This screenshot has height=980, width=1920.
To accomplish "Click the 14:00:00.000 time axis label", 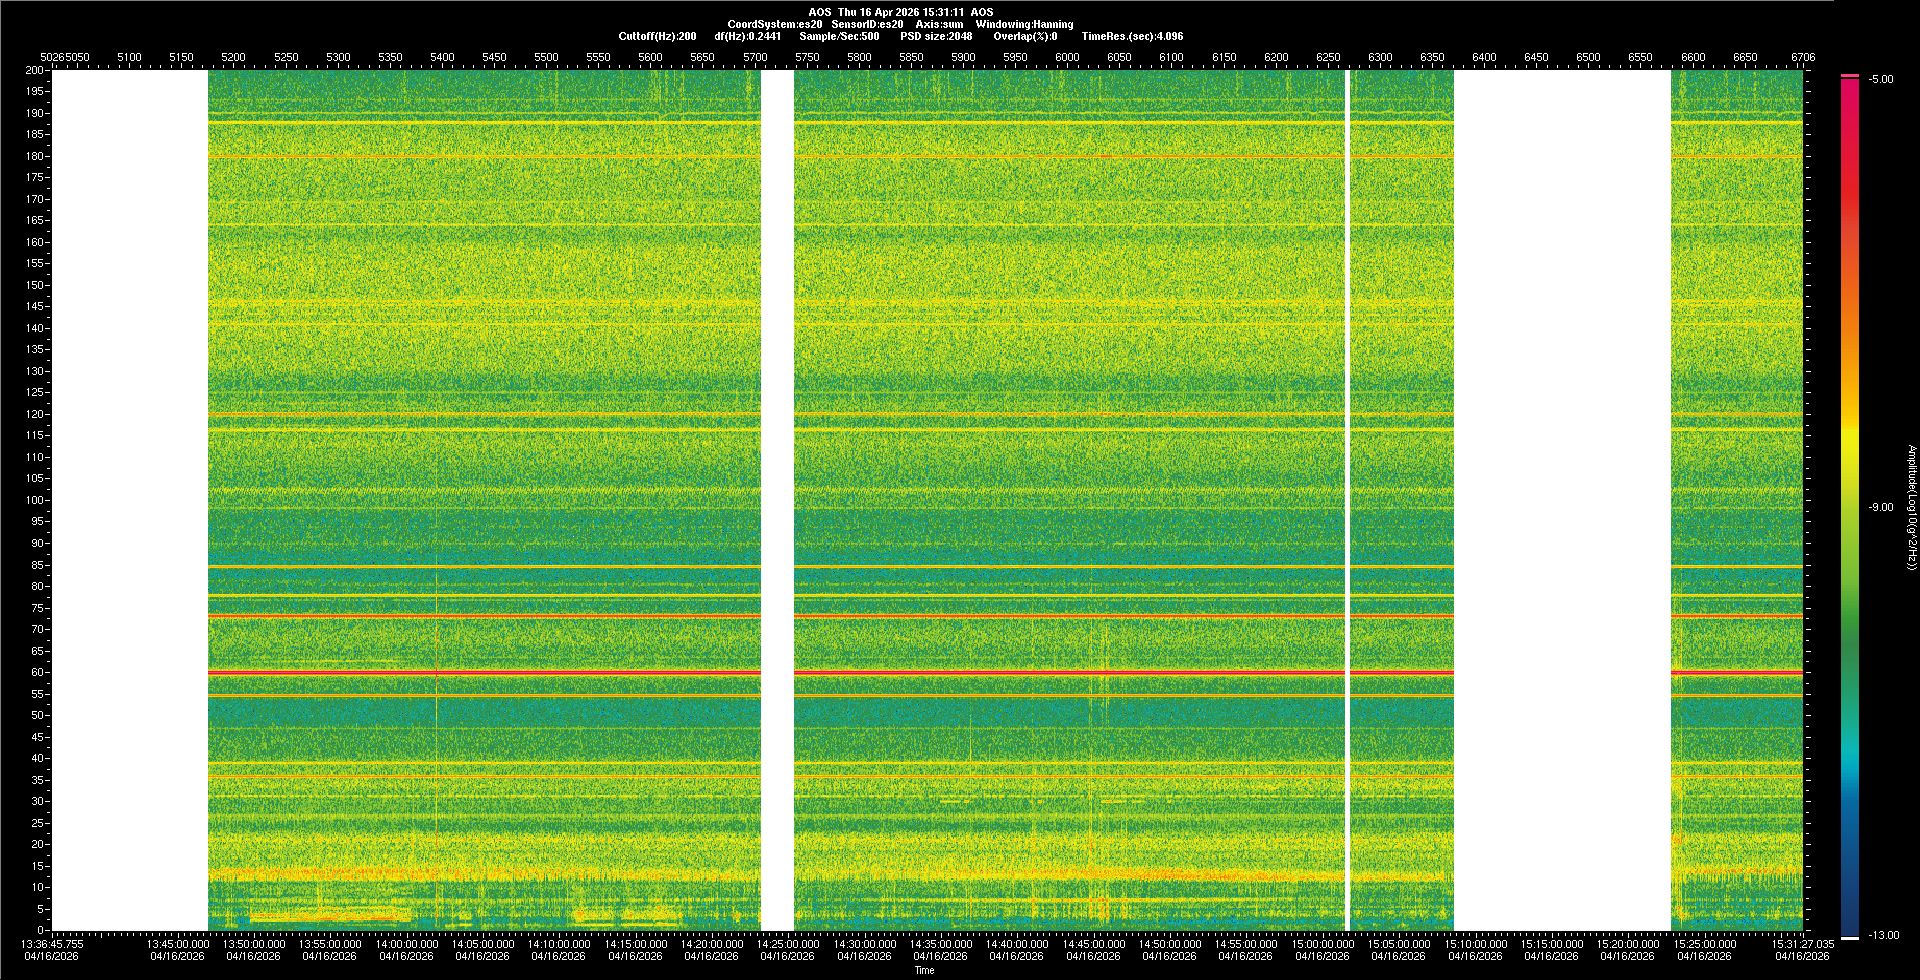I will pos(407,944).
